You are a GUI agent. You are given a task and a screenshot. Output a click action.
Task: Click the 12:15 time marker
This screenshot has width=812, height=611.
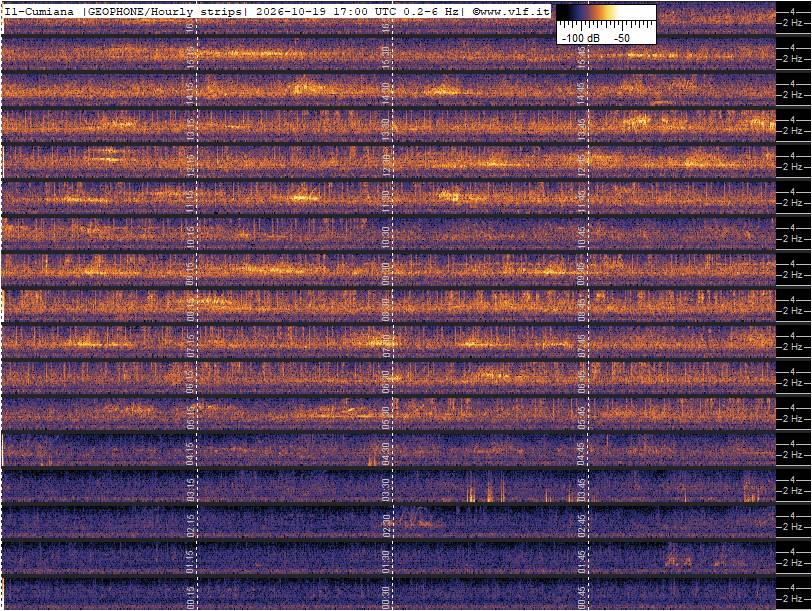coord(190,164)
